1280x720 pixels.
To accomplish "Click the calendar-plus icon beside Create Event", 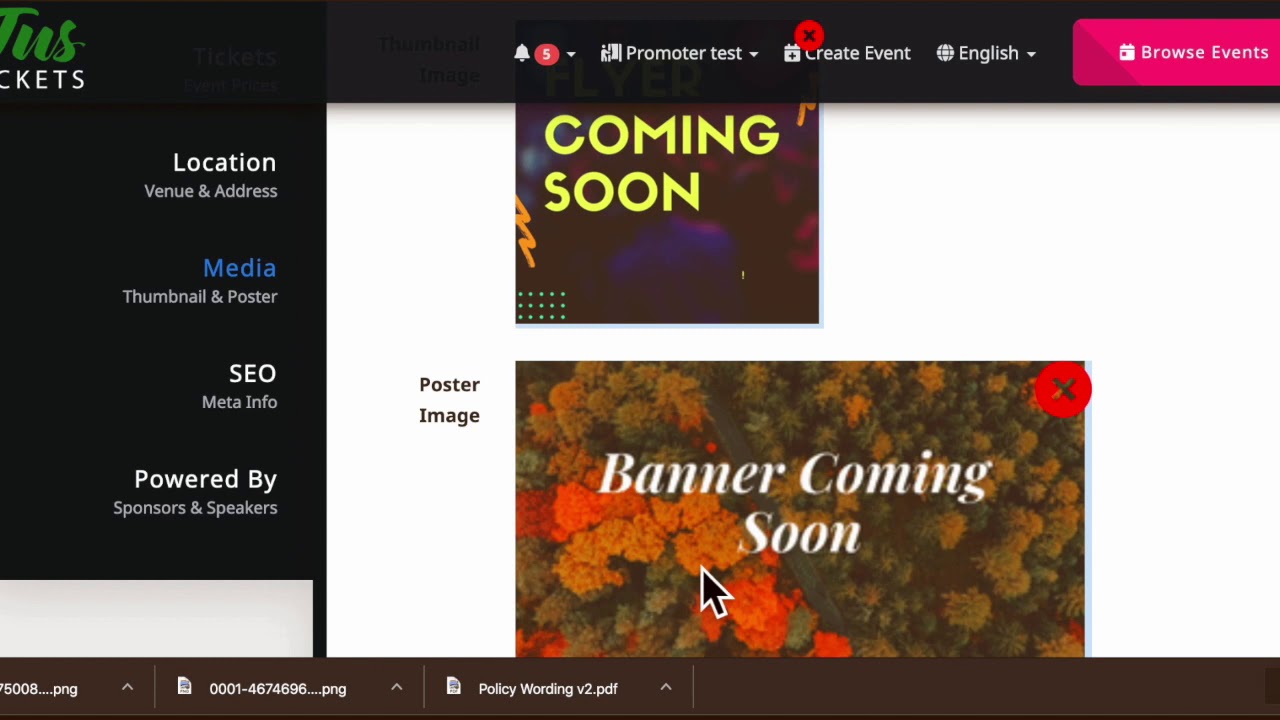I will click(792, 53).
